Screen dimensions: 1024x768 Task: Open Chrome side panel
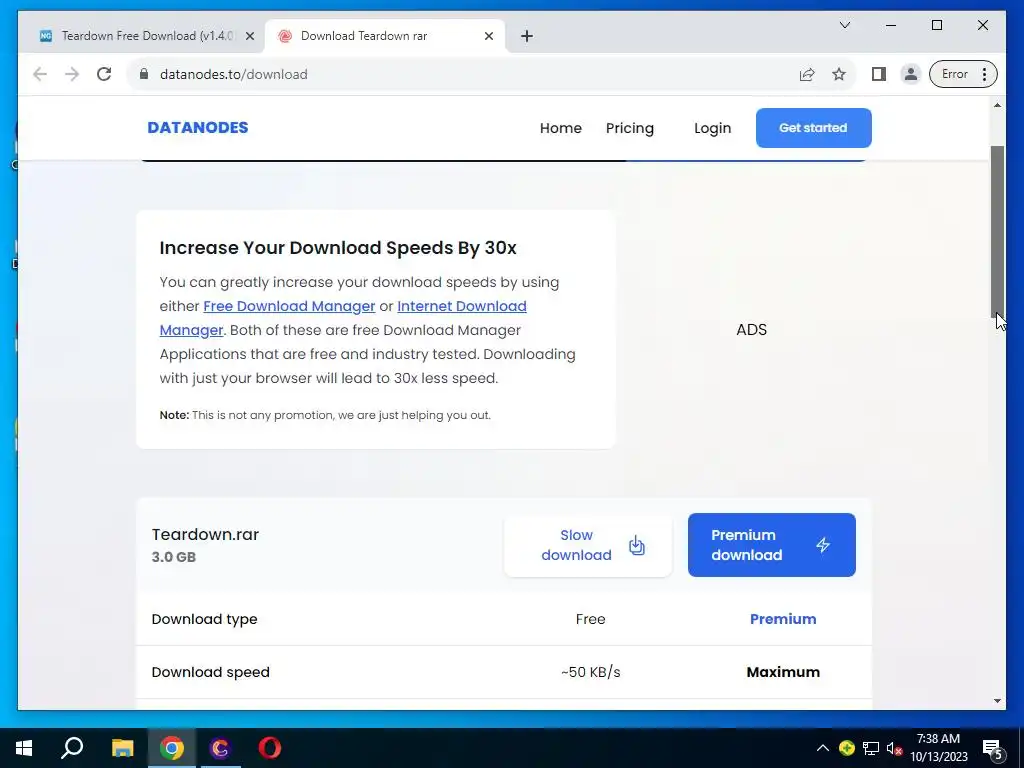point(879,74)
